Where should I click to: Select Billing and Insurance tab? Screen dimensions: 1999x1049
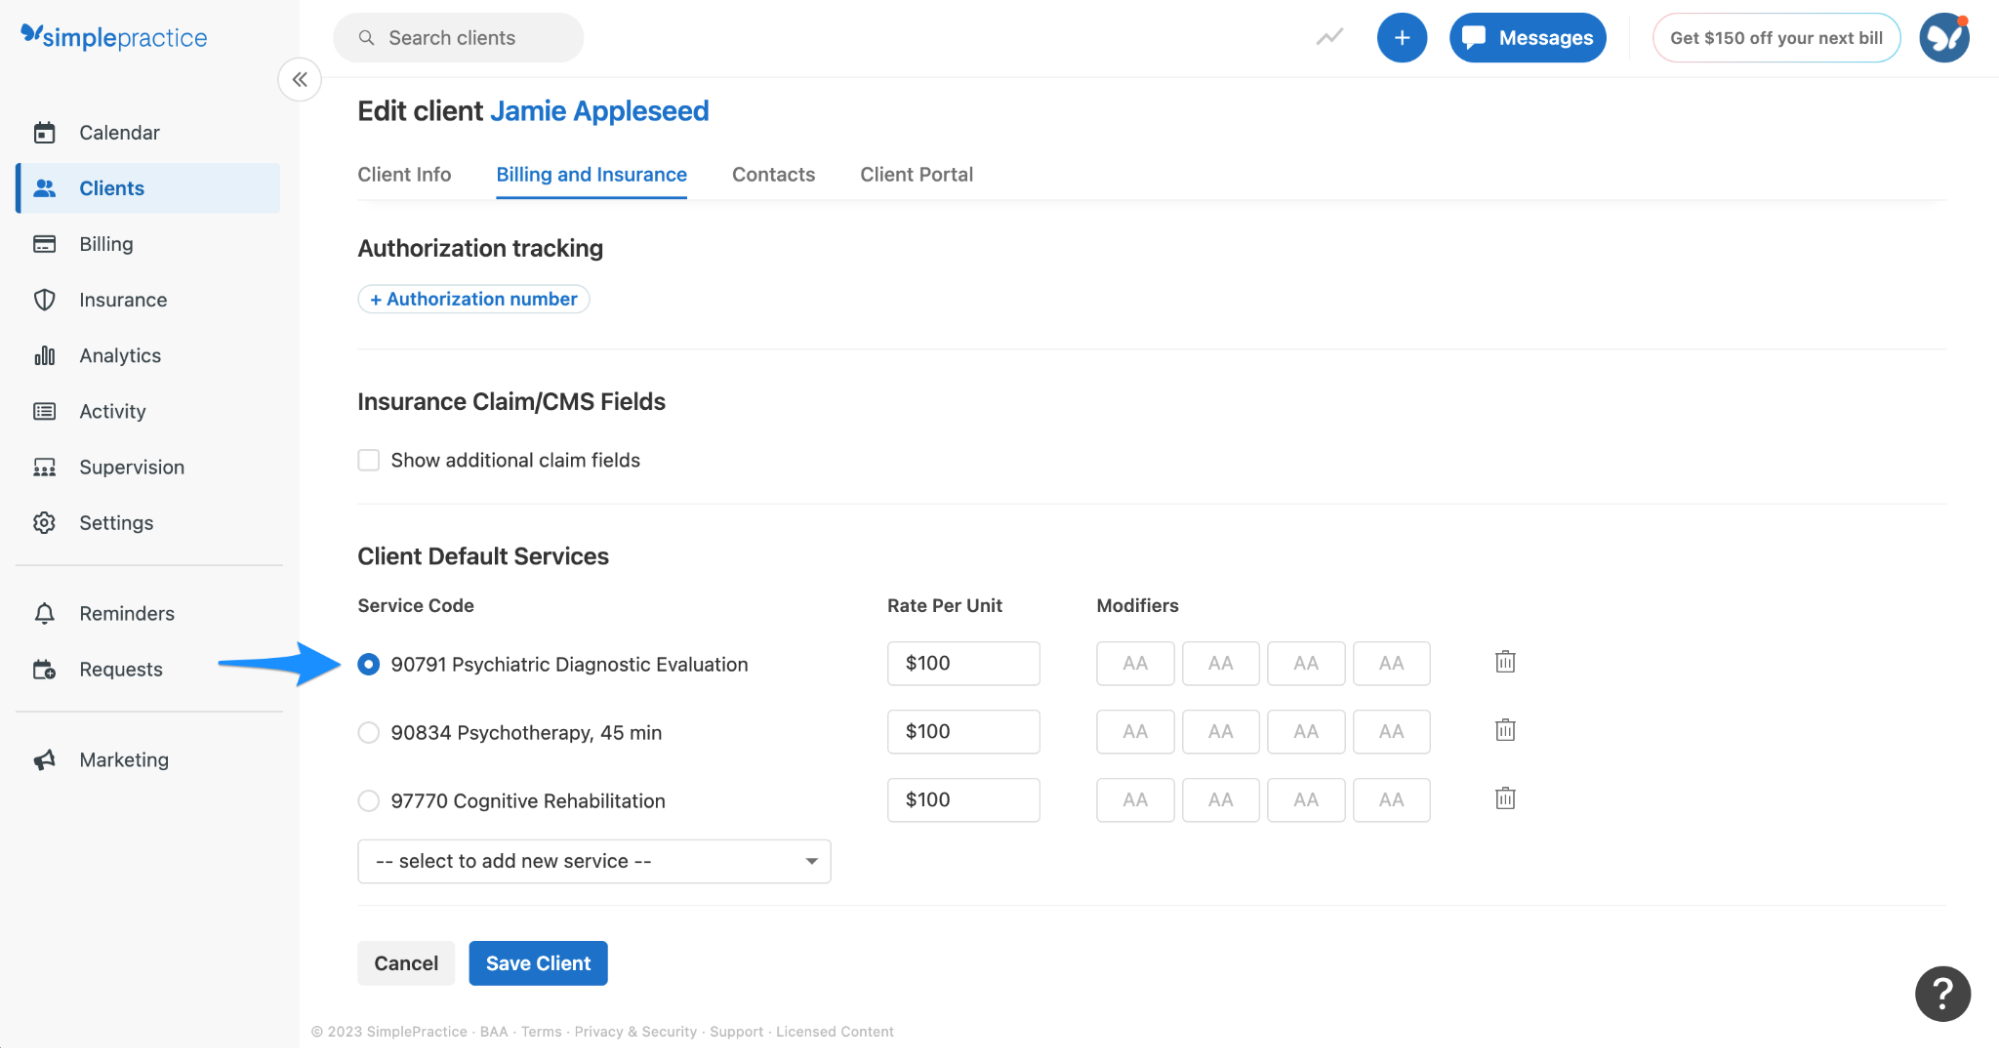(x=591, y=175)
